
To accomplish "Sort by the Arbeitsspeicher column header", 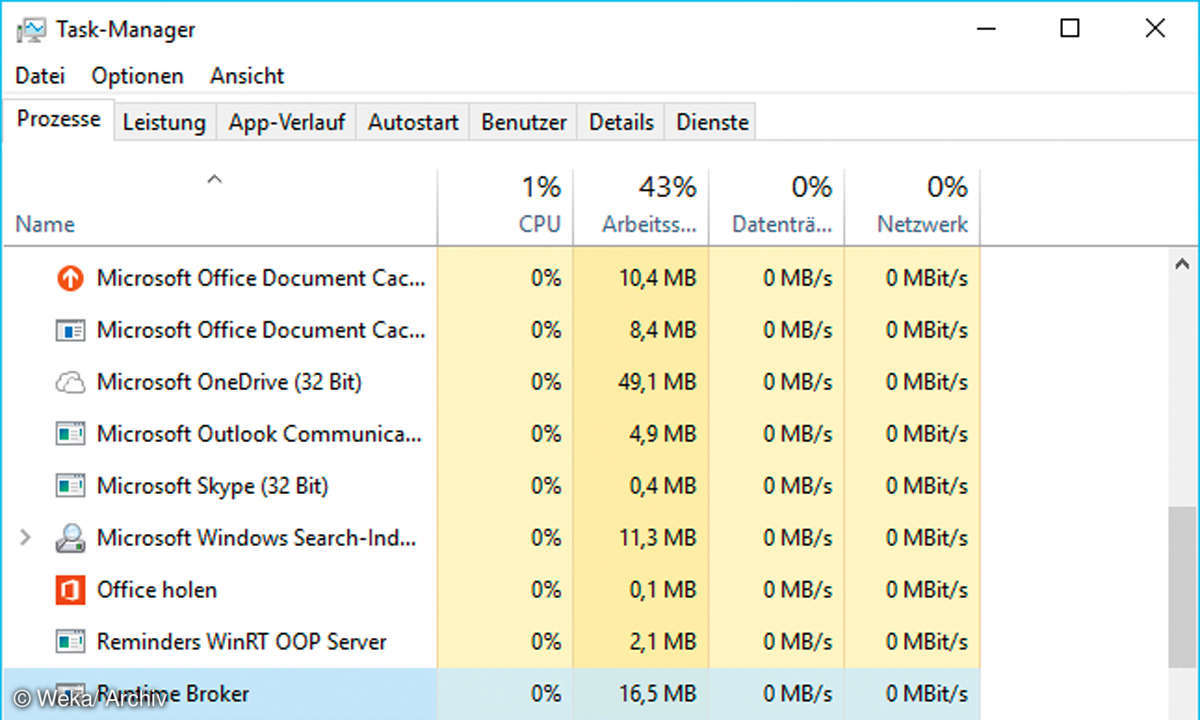I will pyautogui.click(x=641, y=205).
